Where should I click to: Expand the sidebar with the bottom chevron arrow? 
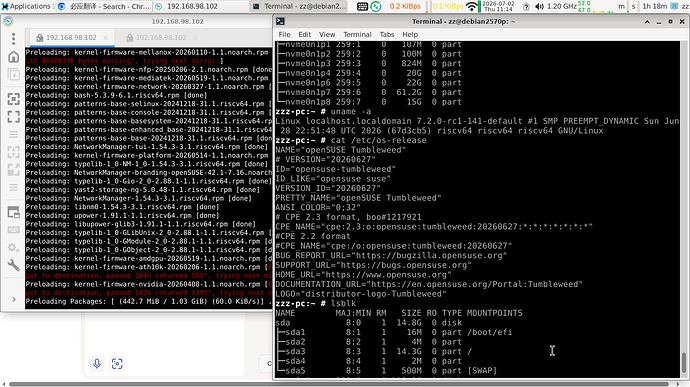[x=14, y=300]
